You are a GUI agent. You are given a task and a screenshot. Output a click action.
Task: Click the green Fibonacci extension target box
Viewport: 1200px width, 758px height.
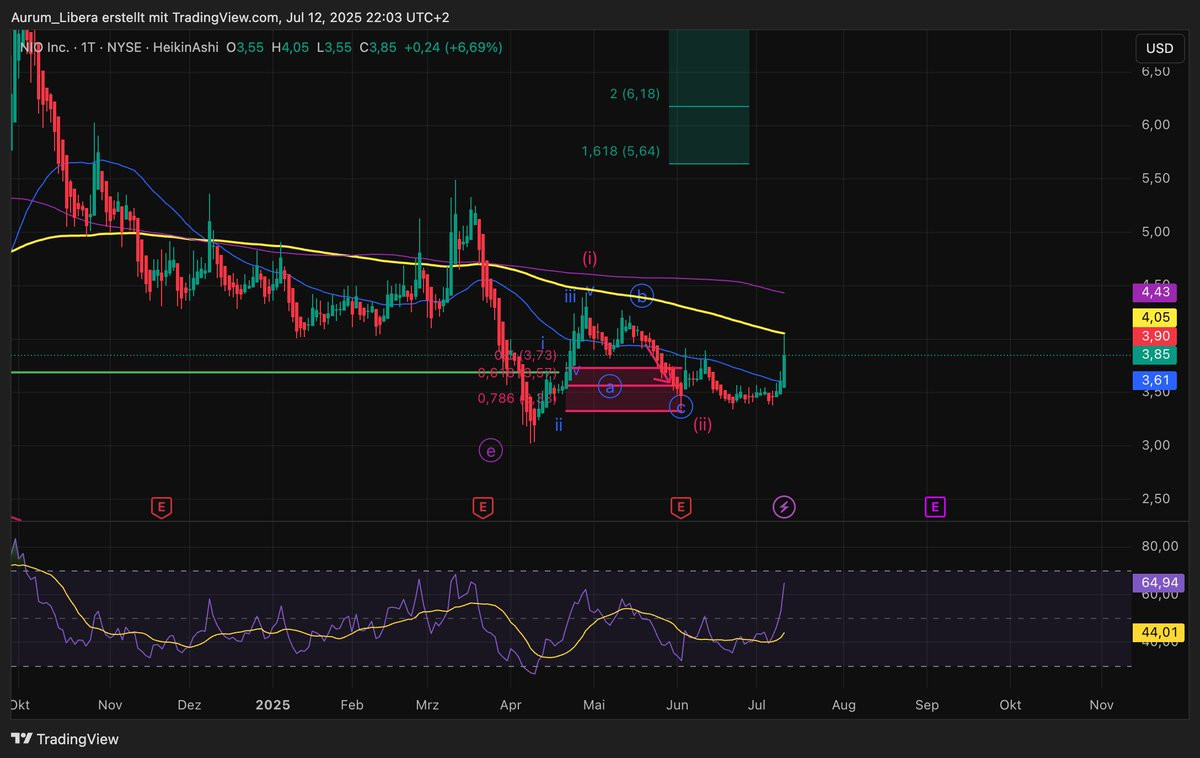coord(708,97)
